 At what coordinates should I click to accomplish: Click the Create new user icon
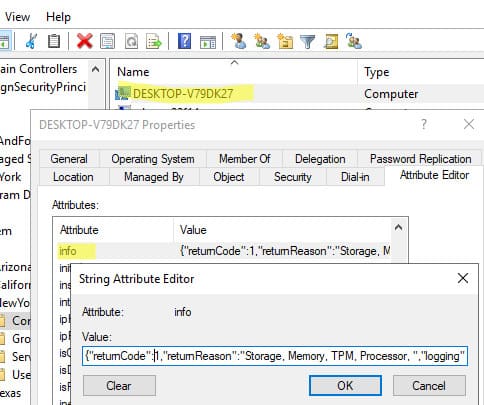coord(239,41)
